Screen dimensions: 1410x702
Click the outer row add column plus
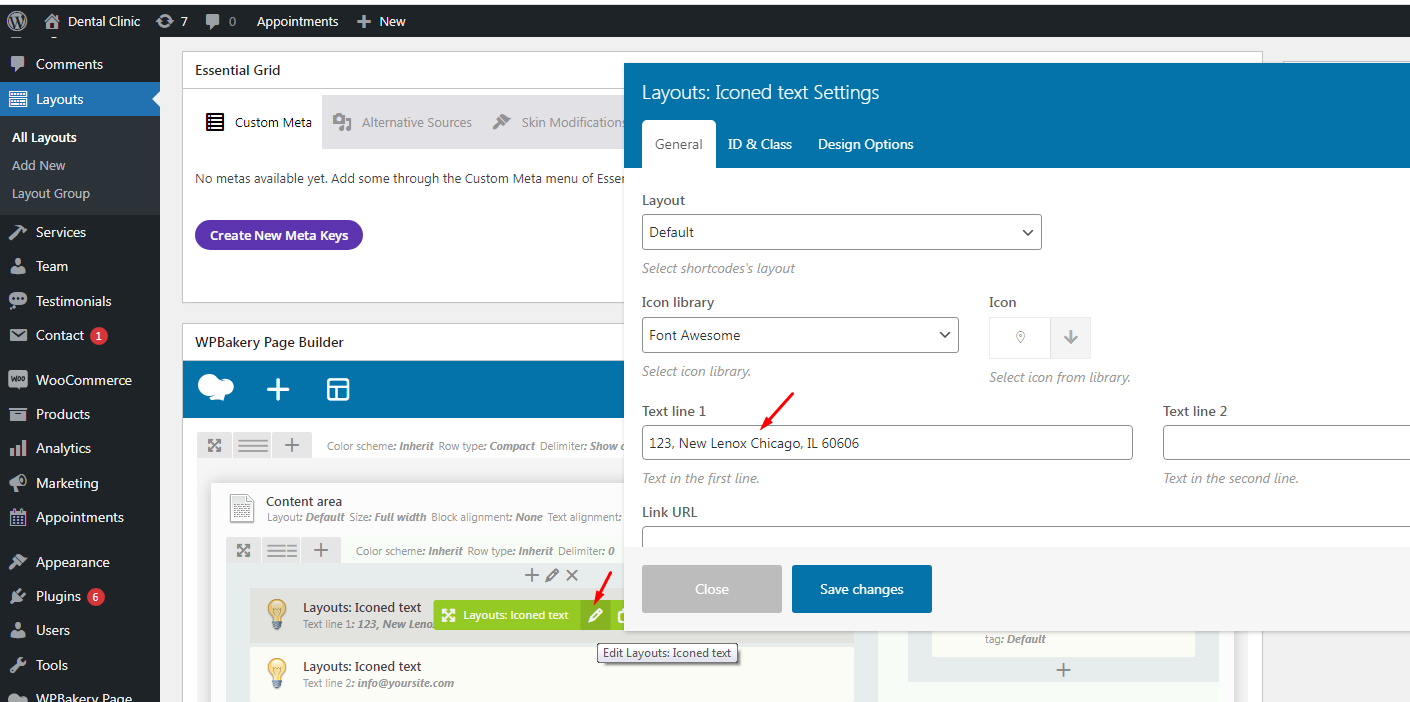291,445
